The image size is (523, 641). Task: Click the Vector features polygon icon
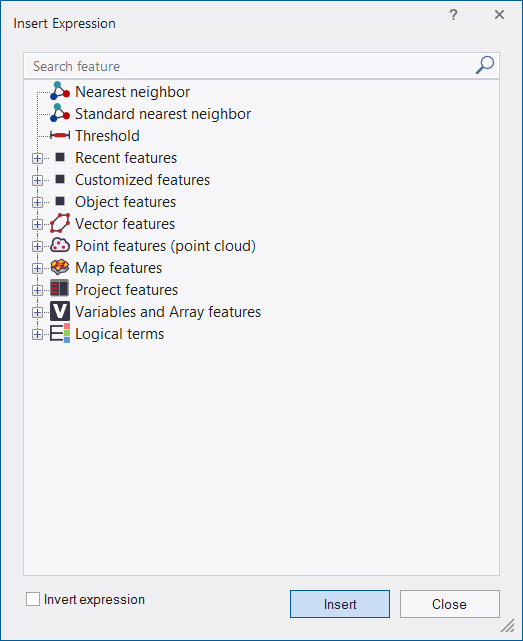(x=60, y=223)
